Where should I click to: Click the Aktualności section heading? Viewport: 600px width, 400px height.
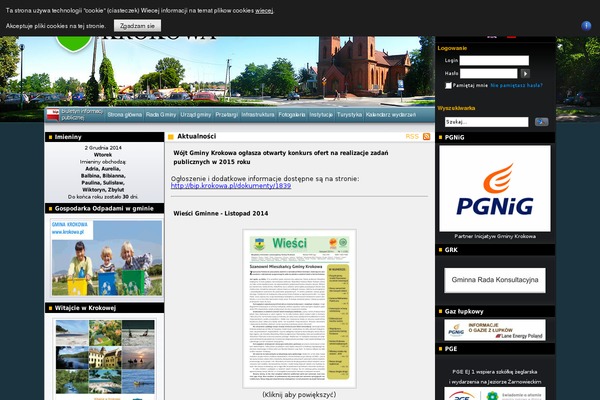coord(197,136)
